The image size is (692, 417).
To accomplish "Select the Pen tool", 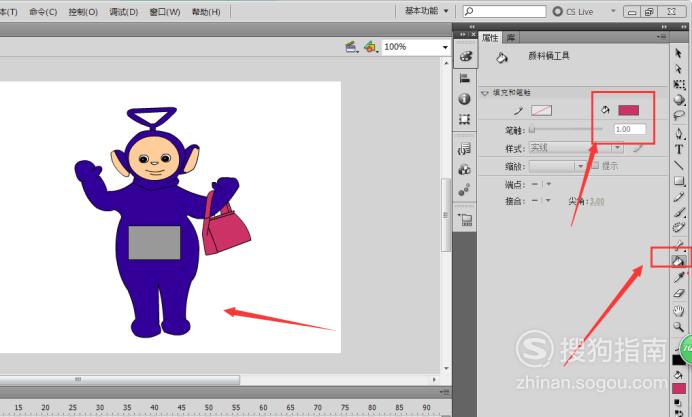I will coord(679,134).
